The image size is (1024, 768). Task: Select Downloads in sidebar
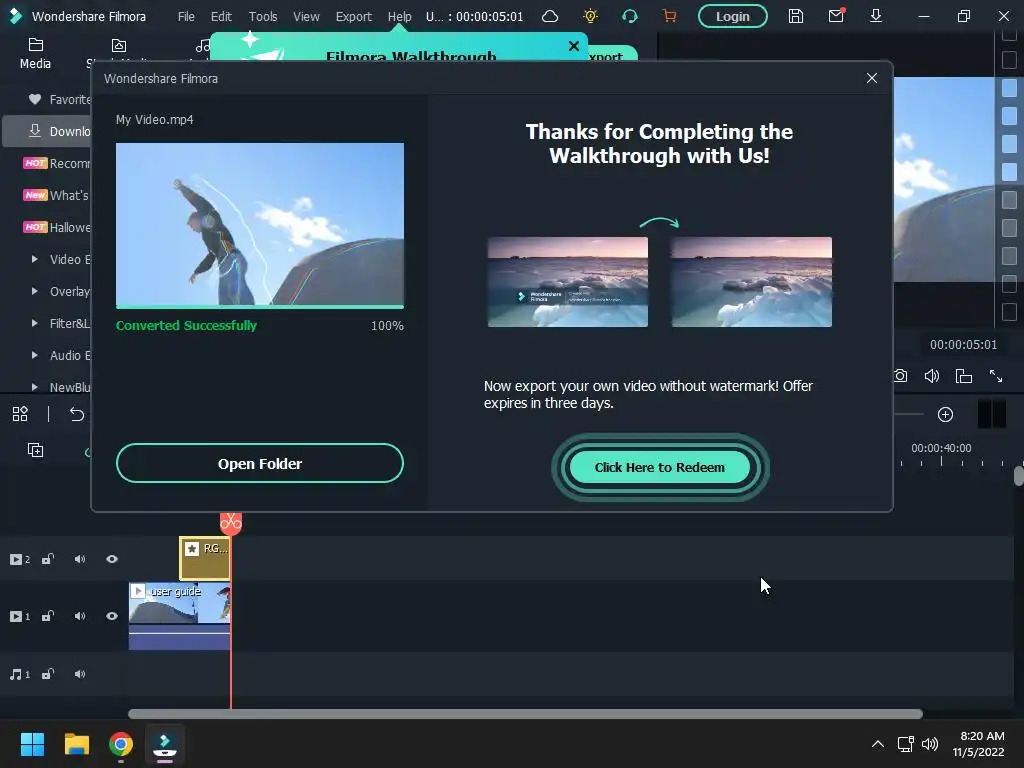[x=47, y=131]
